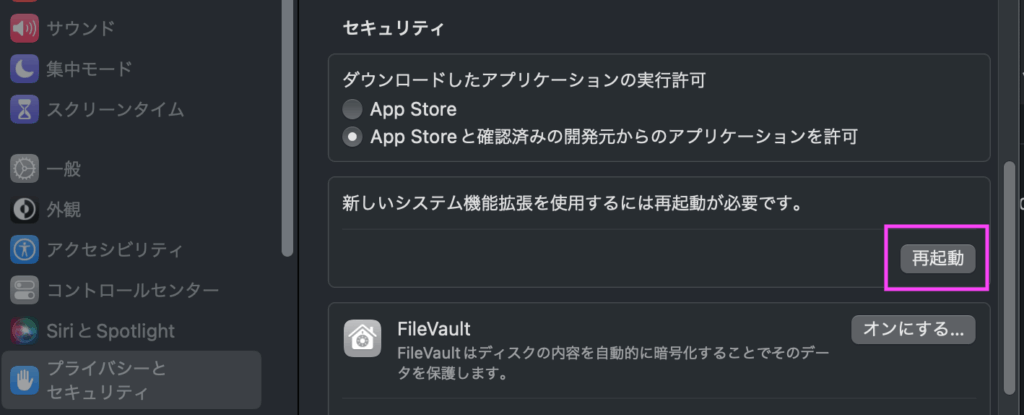The width and height of the screenshot is (1024, 415).
Task: Click the gear icon for 一般
Action: pos(24,169)
